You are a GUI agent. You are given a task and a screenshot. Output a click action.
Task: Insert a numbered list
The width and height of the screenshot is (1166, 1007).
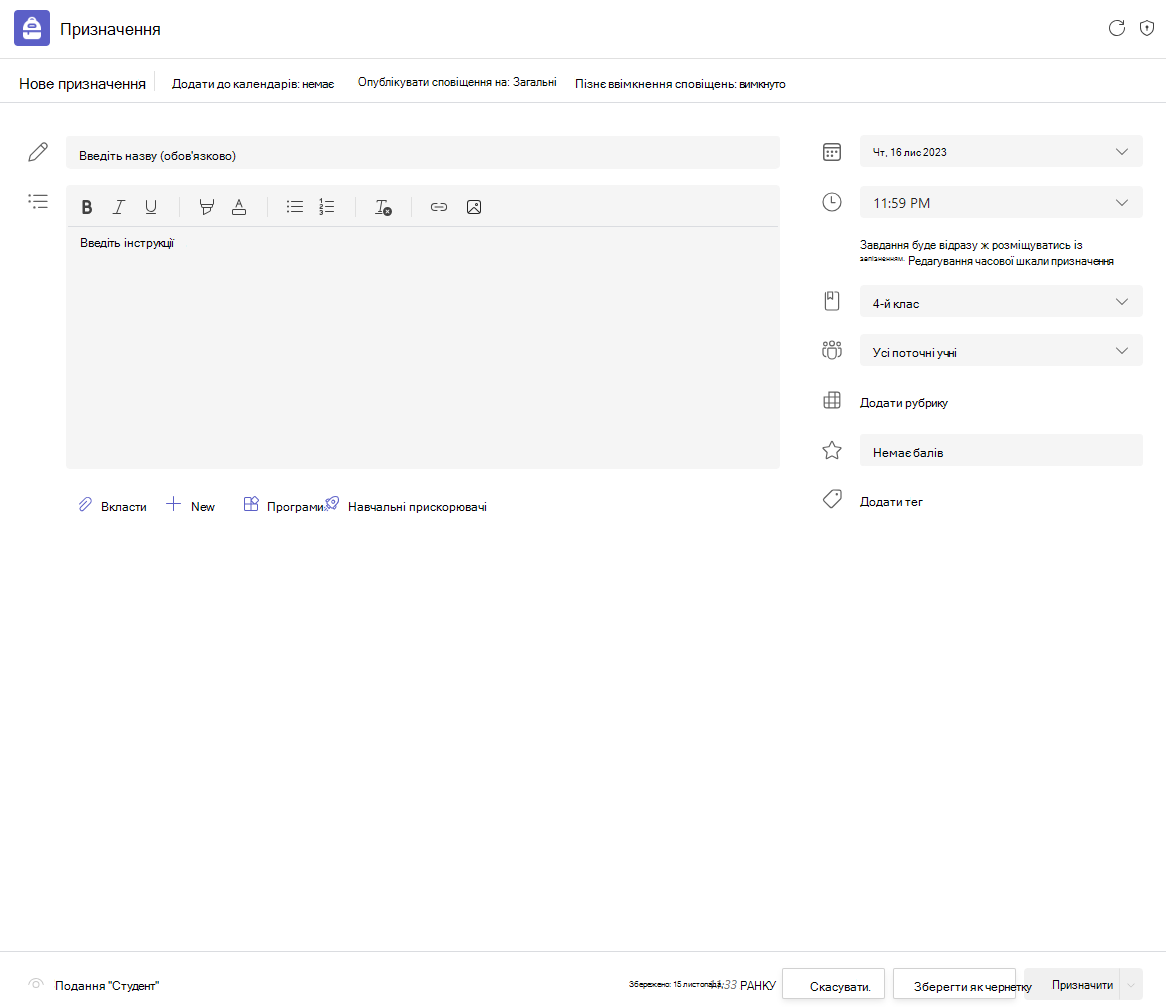(326, 207)
